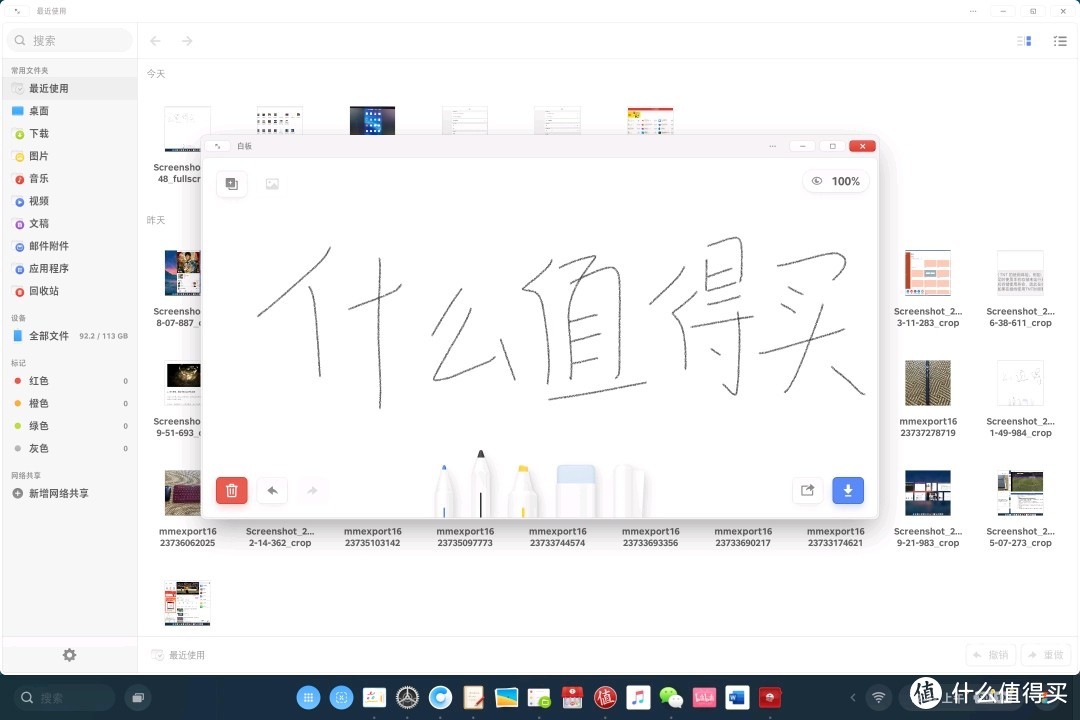This screenshot has width=1080, height=720.
Task: Open the 文稿 folder in sidebar
Action: 70,223
